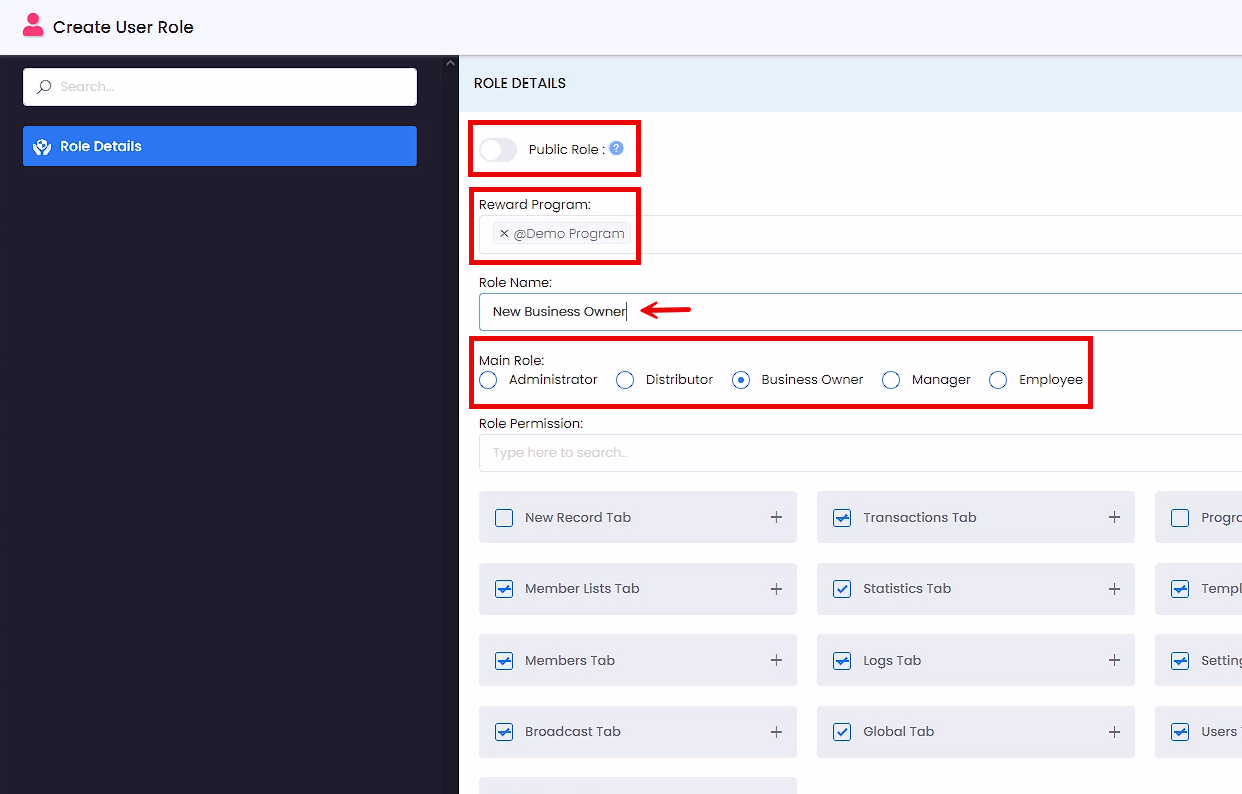Expand Statistics Tab with plus icon

pos(1114,589)
